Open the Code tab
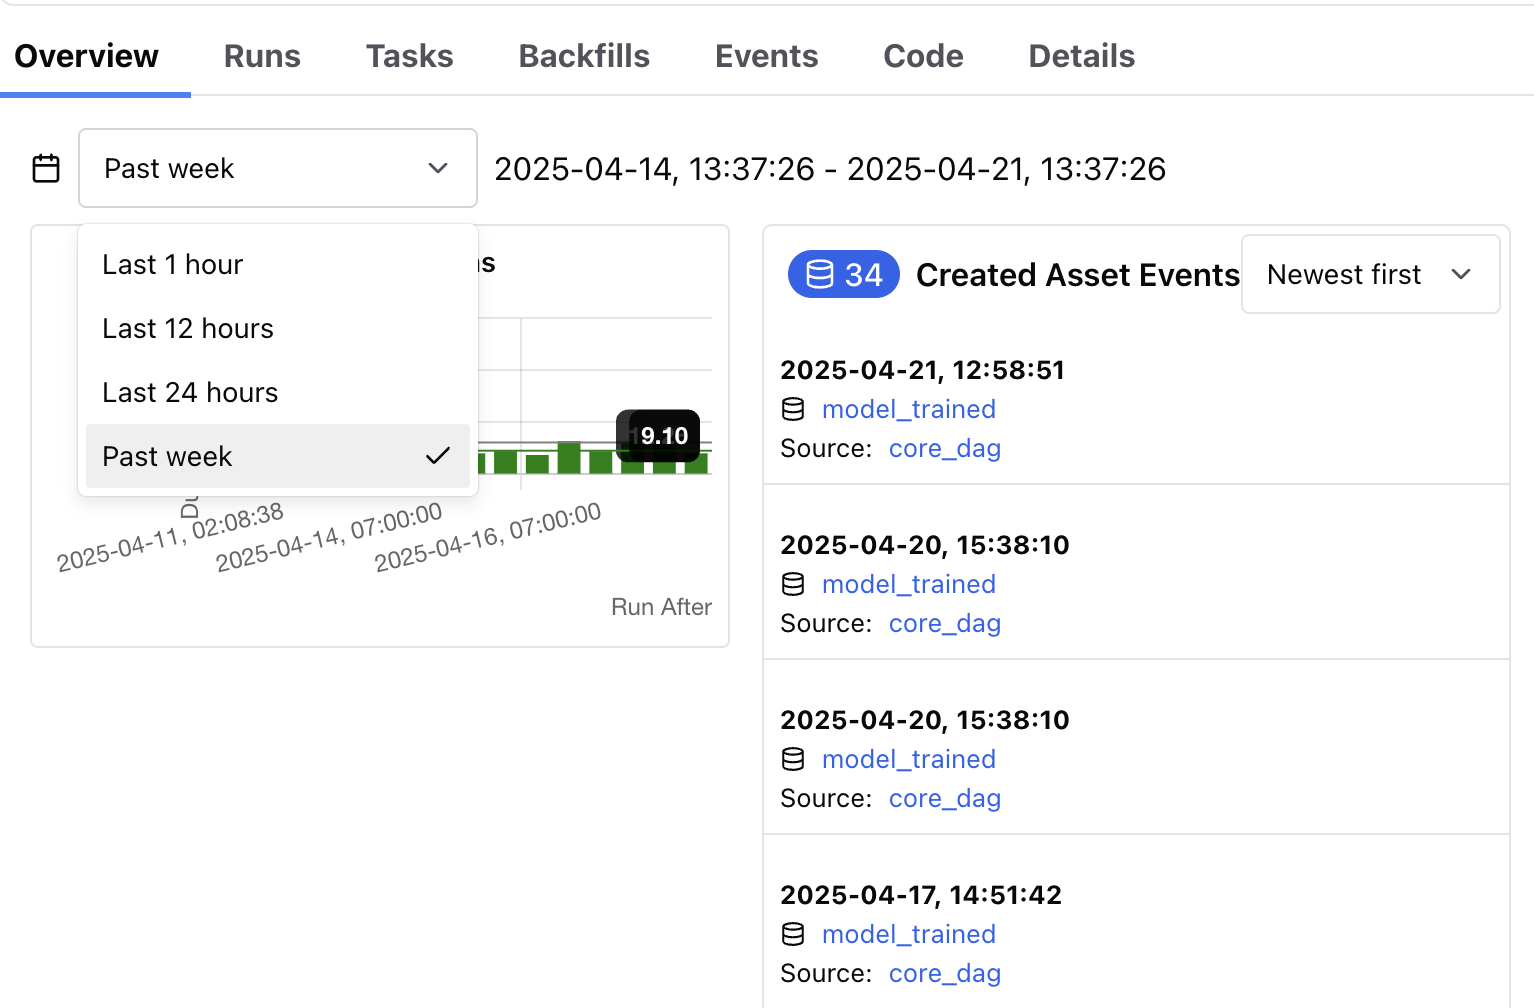This screenshot has height=1008, width=1534. click(924, 56)
